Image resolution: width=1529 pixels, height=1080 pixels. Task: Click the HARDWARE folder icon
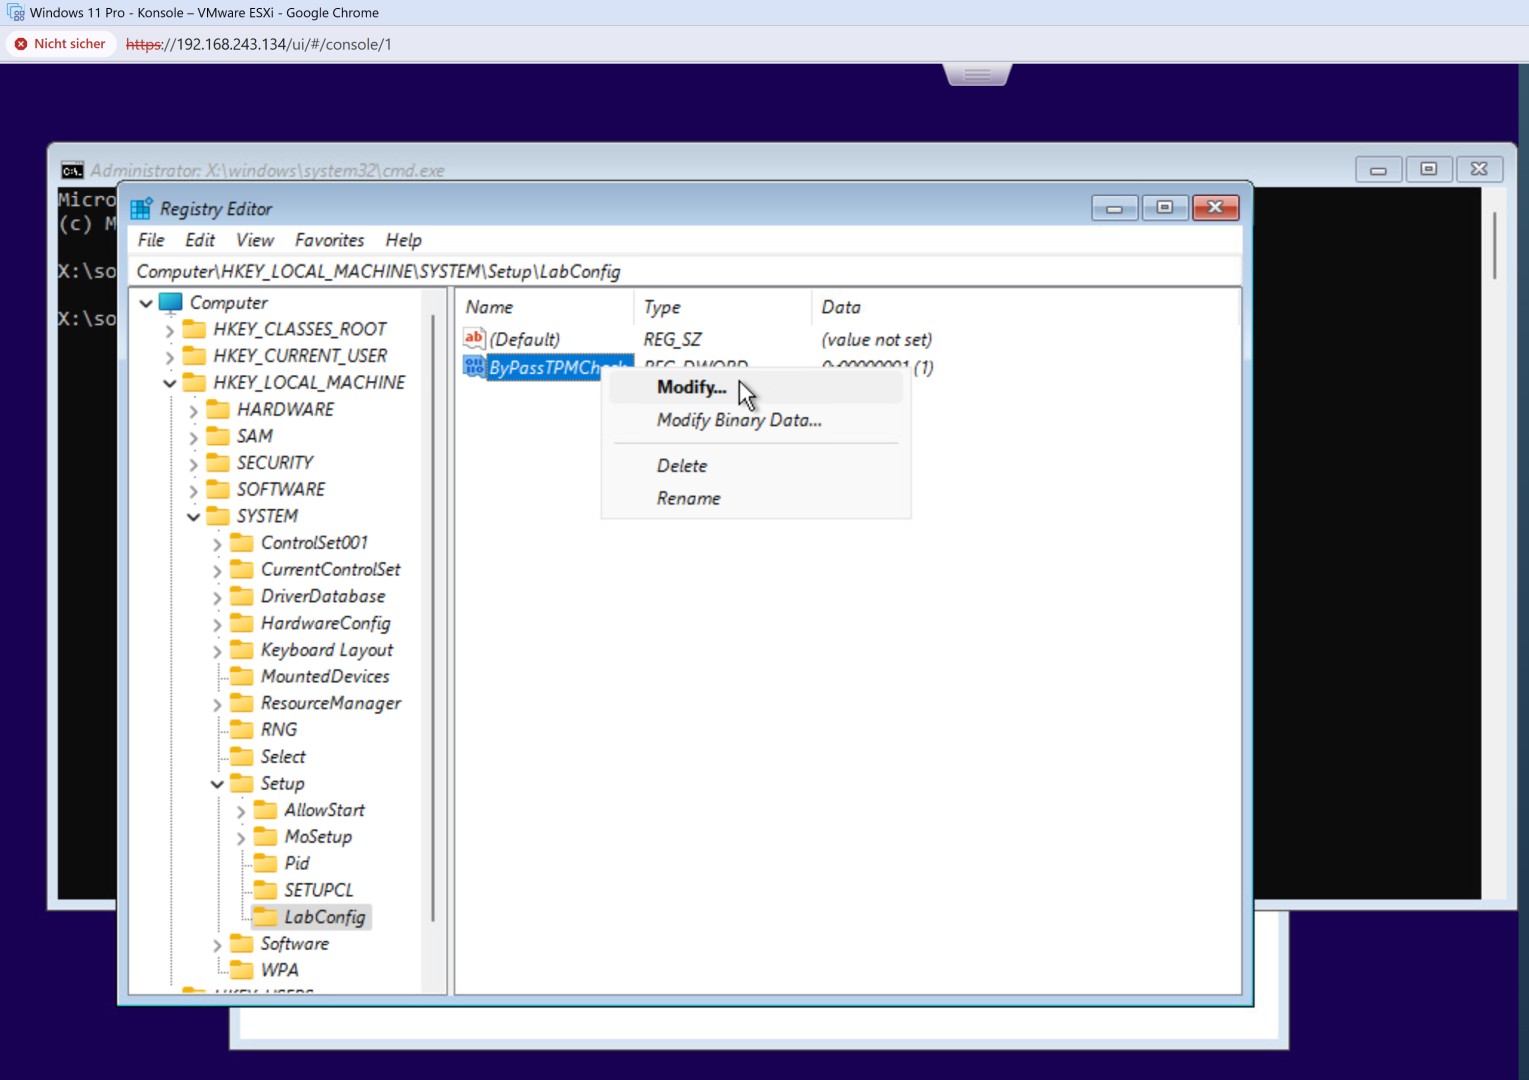tap(218, 409)
